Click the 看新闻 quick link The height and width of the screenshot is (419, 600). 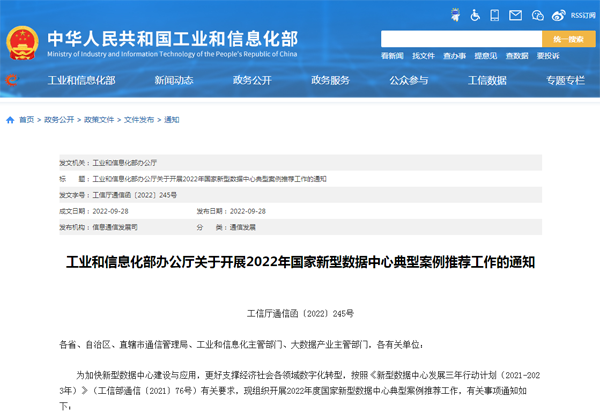(392, 56)
